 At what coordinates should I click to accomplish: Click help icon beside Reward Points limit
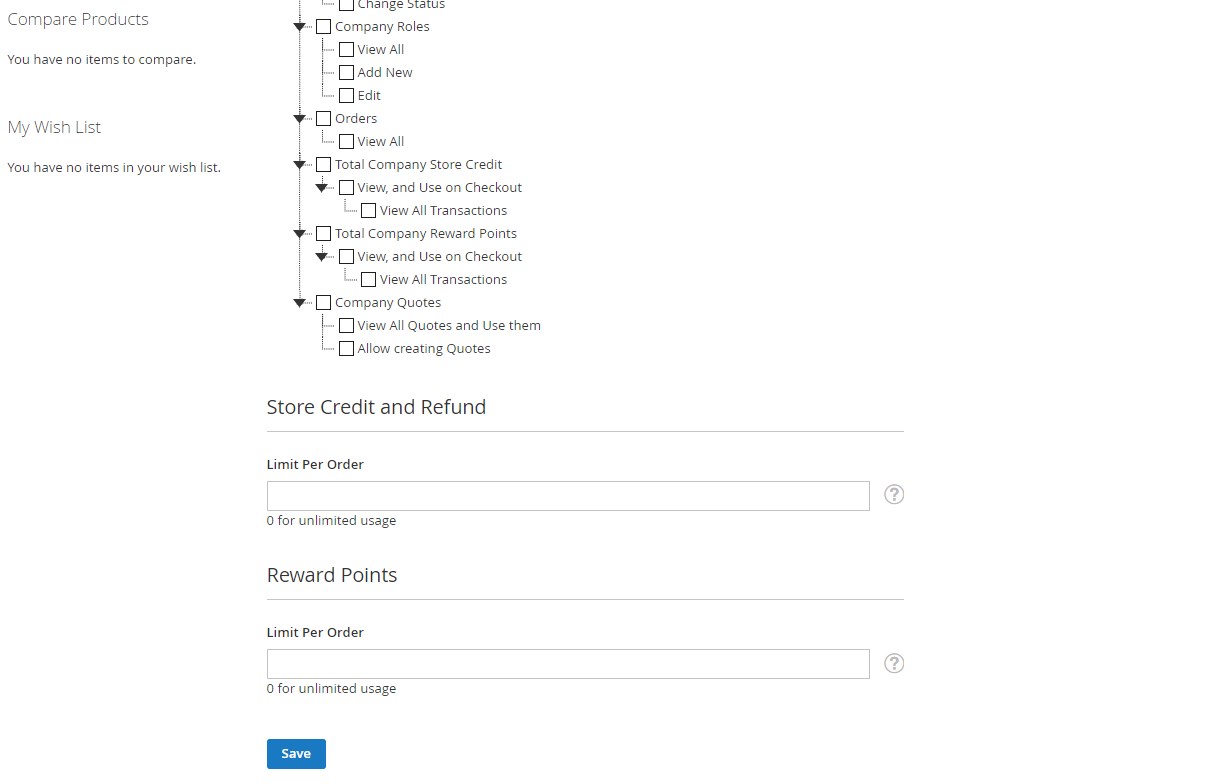(x=894, y=663)
